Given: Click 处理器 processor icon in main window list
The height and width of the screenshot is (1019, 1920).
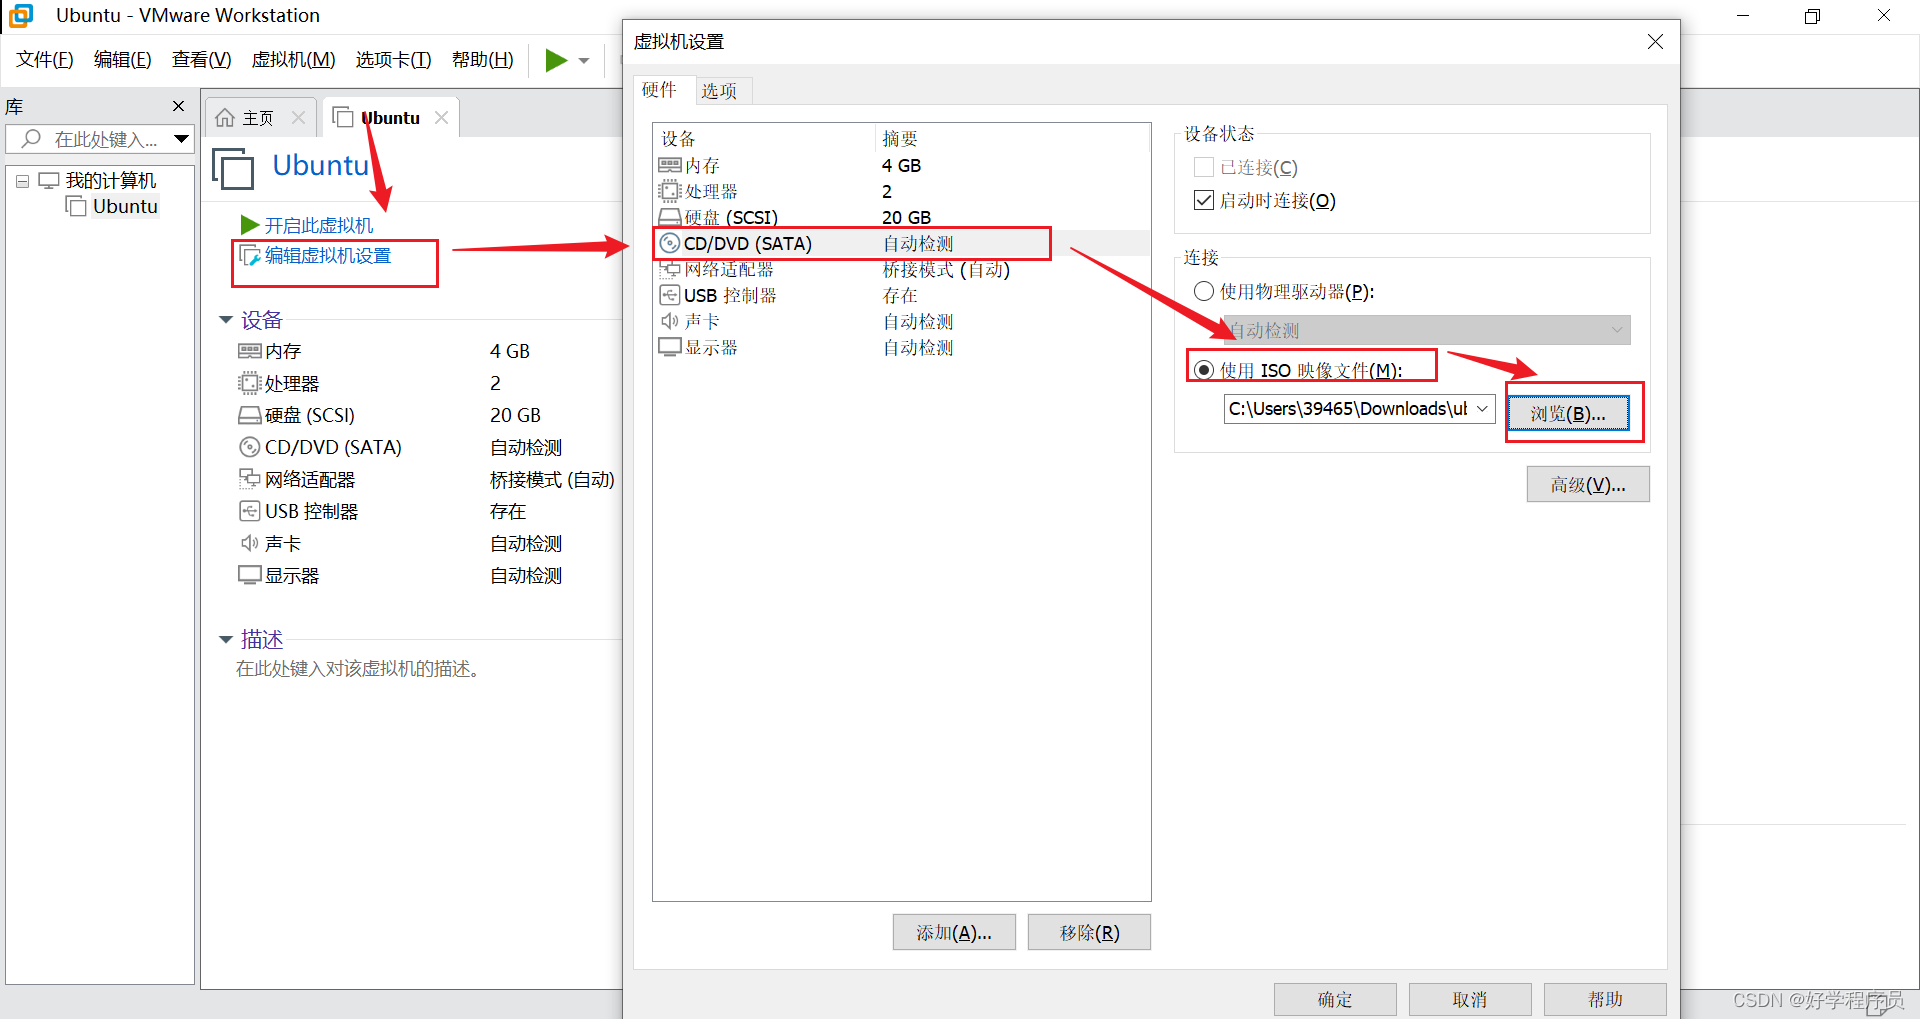Looking at the screenshot, I should click(249, 383).
